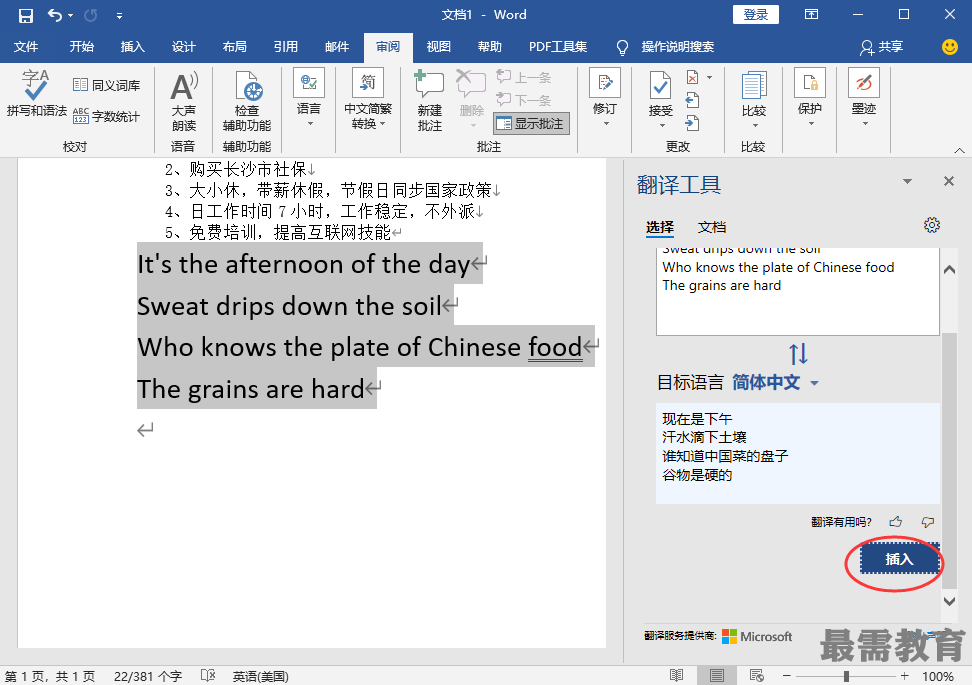
Task: Open Customize Quick Access Toolbar dropdown
Action: click(119, 15)
